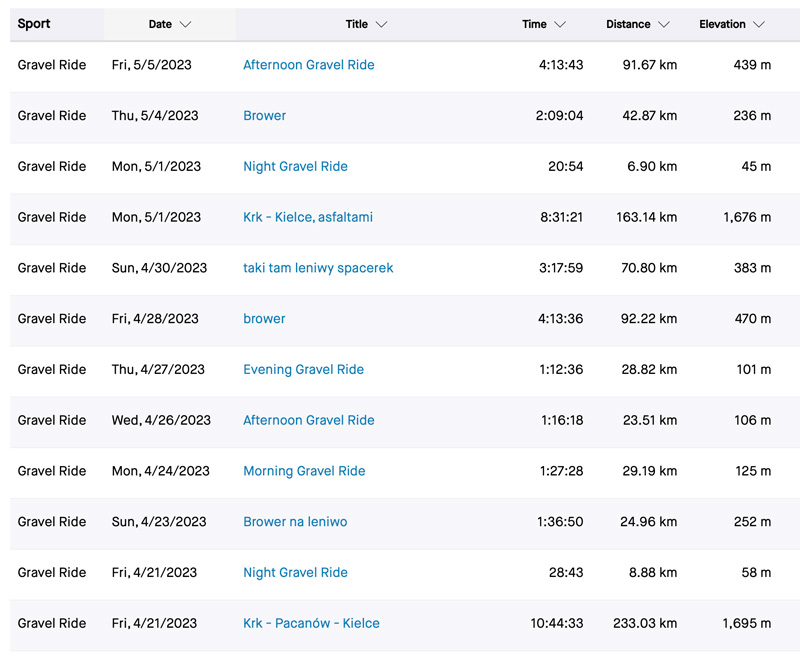800x659 pixels.
Task: Open Afternoon Gravel Ride from 5/5/2023
Action: [x=309, y=65]
